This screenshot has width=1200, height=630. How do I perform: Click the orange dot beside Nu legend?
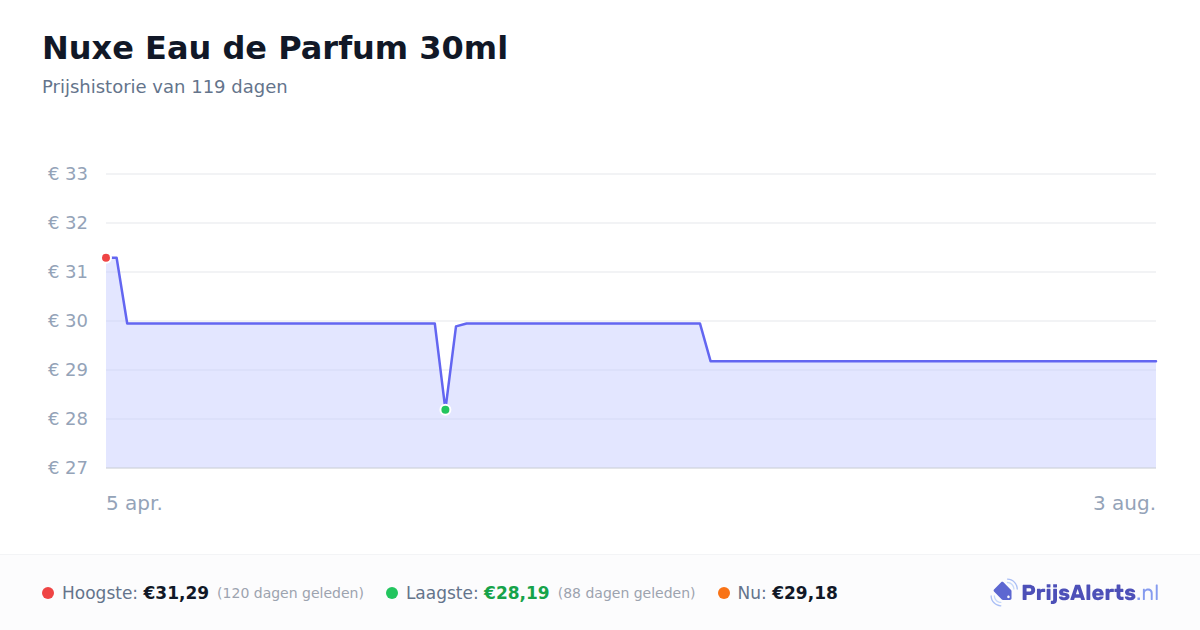point(724,593)
